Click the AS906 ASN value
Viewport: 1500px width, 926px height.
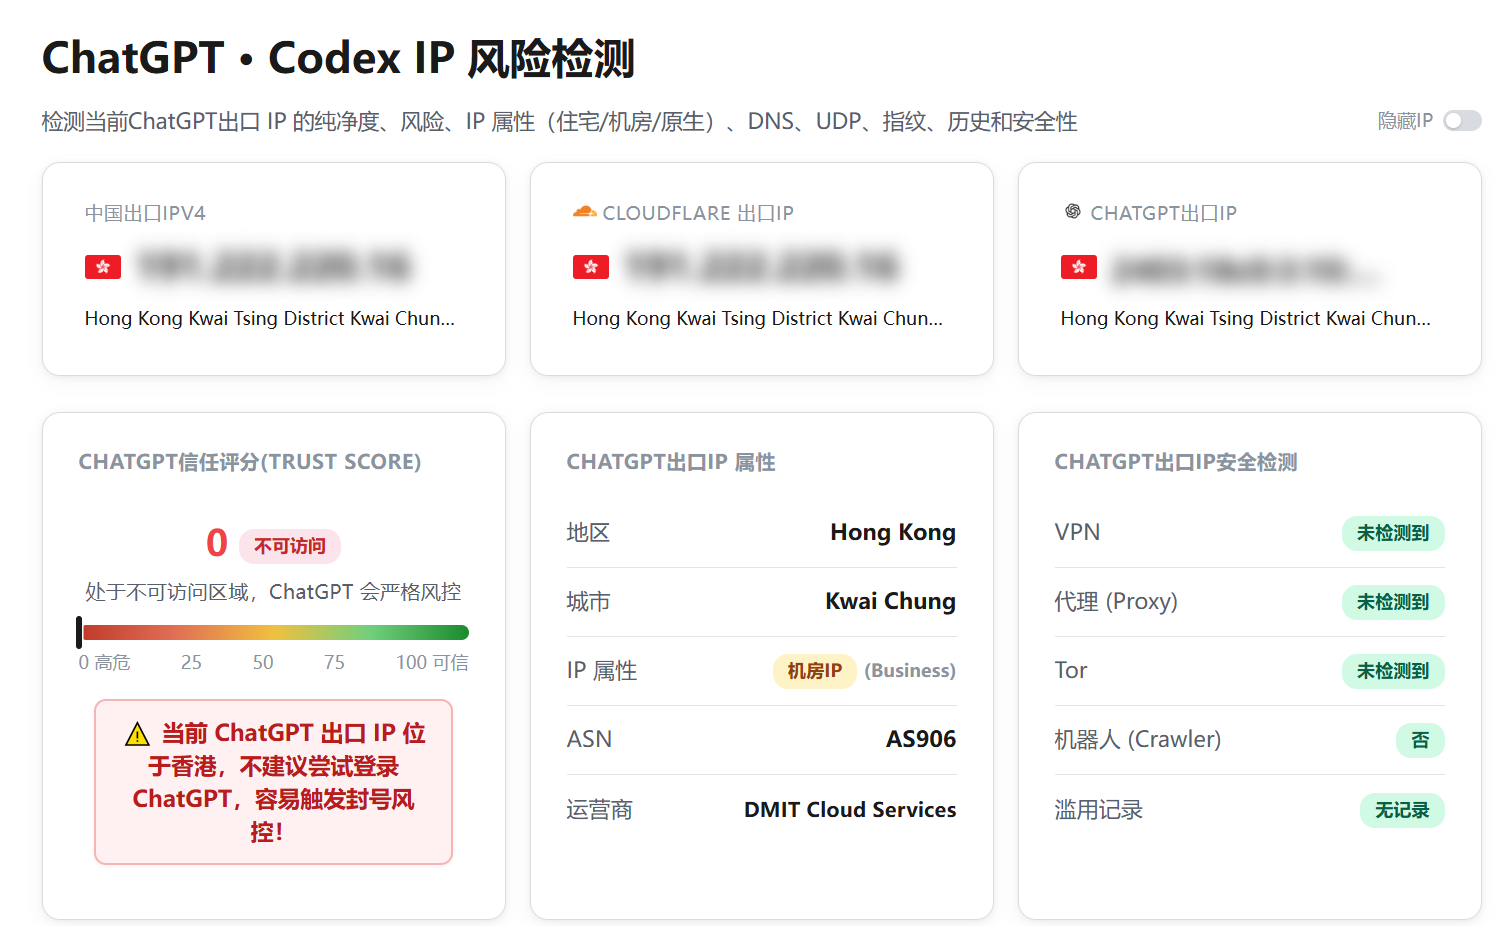coord(921,739)
